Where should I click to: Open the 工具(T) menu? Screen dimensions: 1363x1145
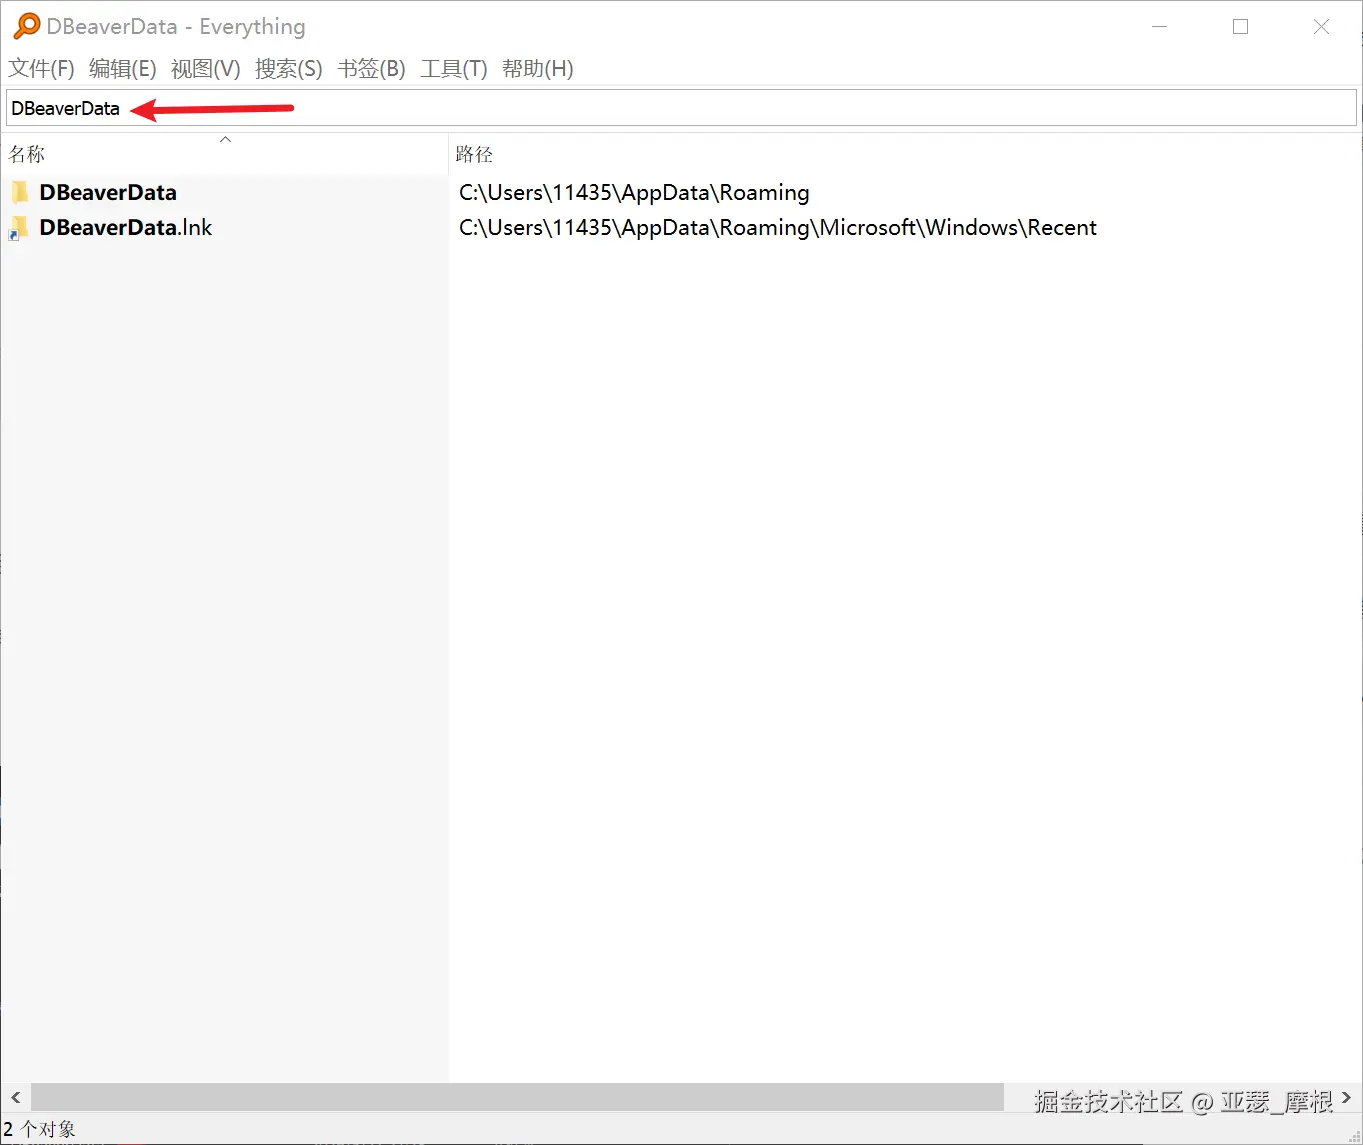click(x=454, y=68)
